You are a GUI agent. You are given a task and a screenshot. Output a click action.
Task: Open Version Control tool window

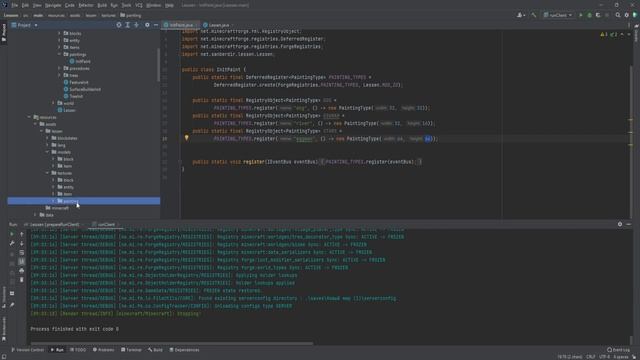coord(27,350)
